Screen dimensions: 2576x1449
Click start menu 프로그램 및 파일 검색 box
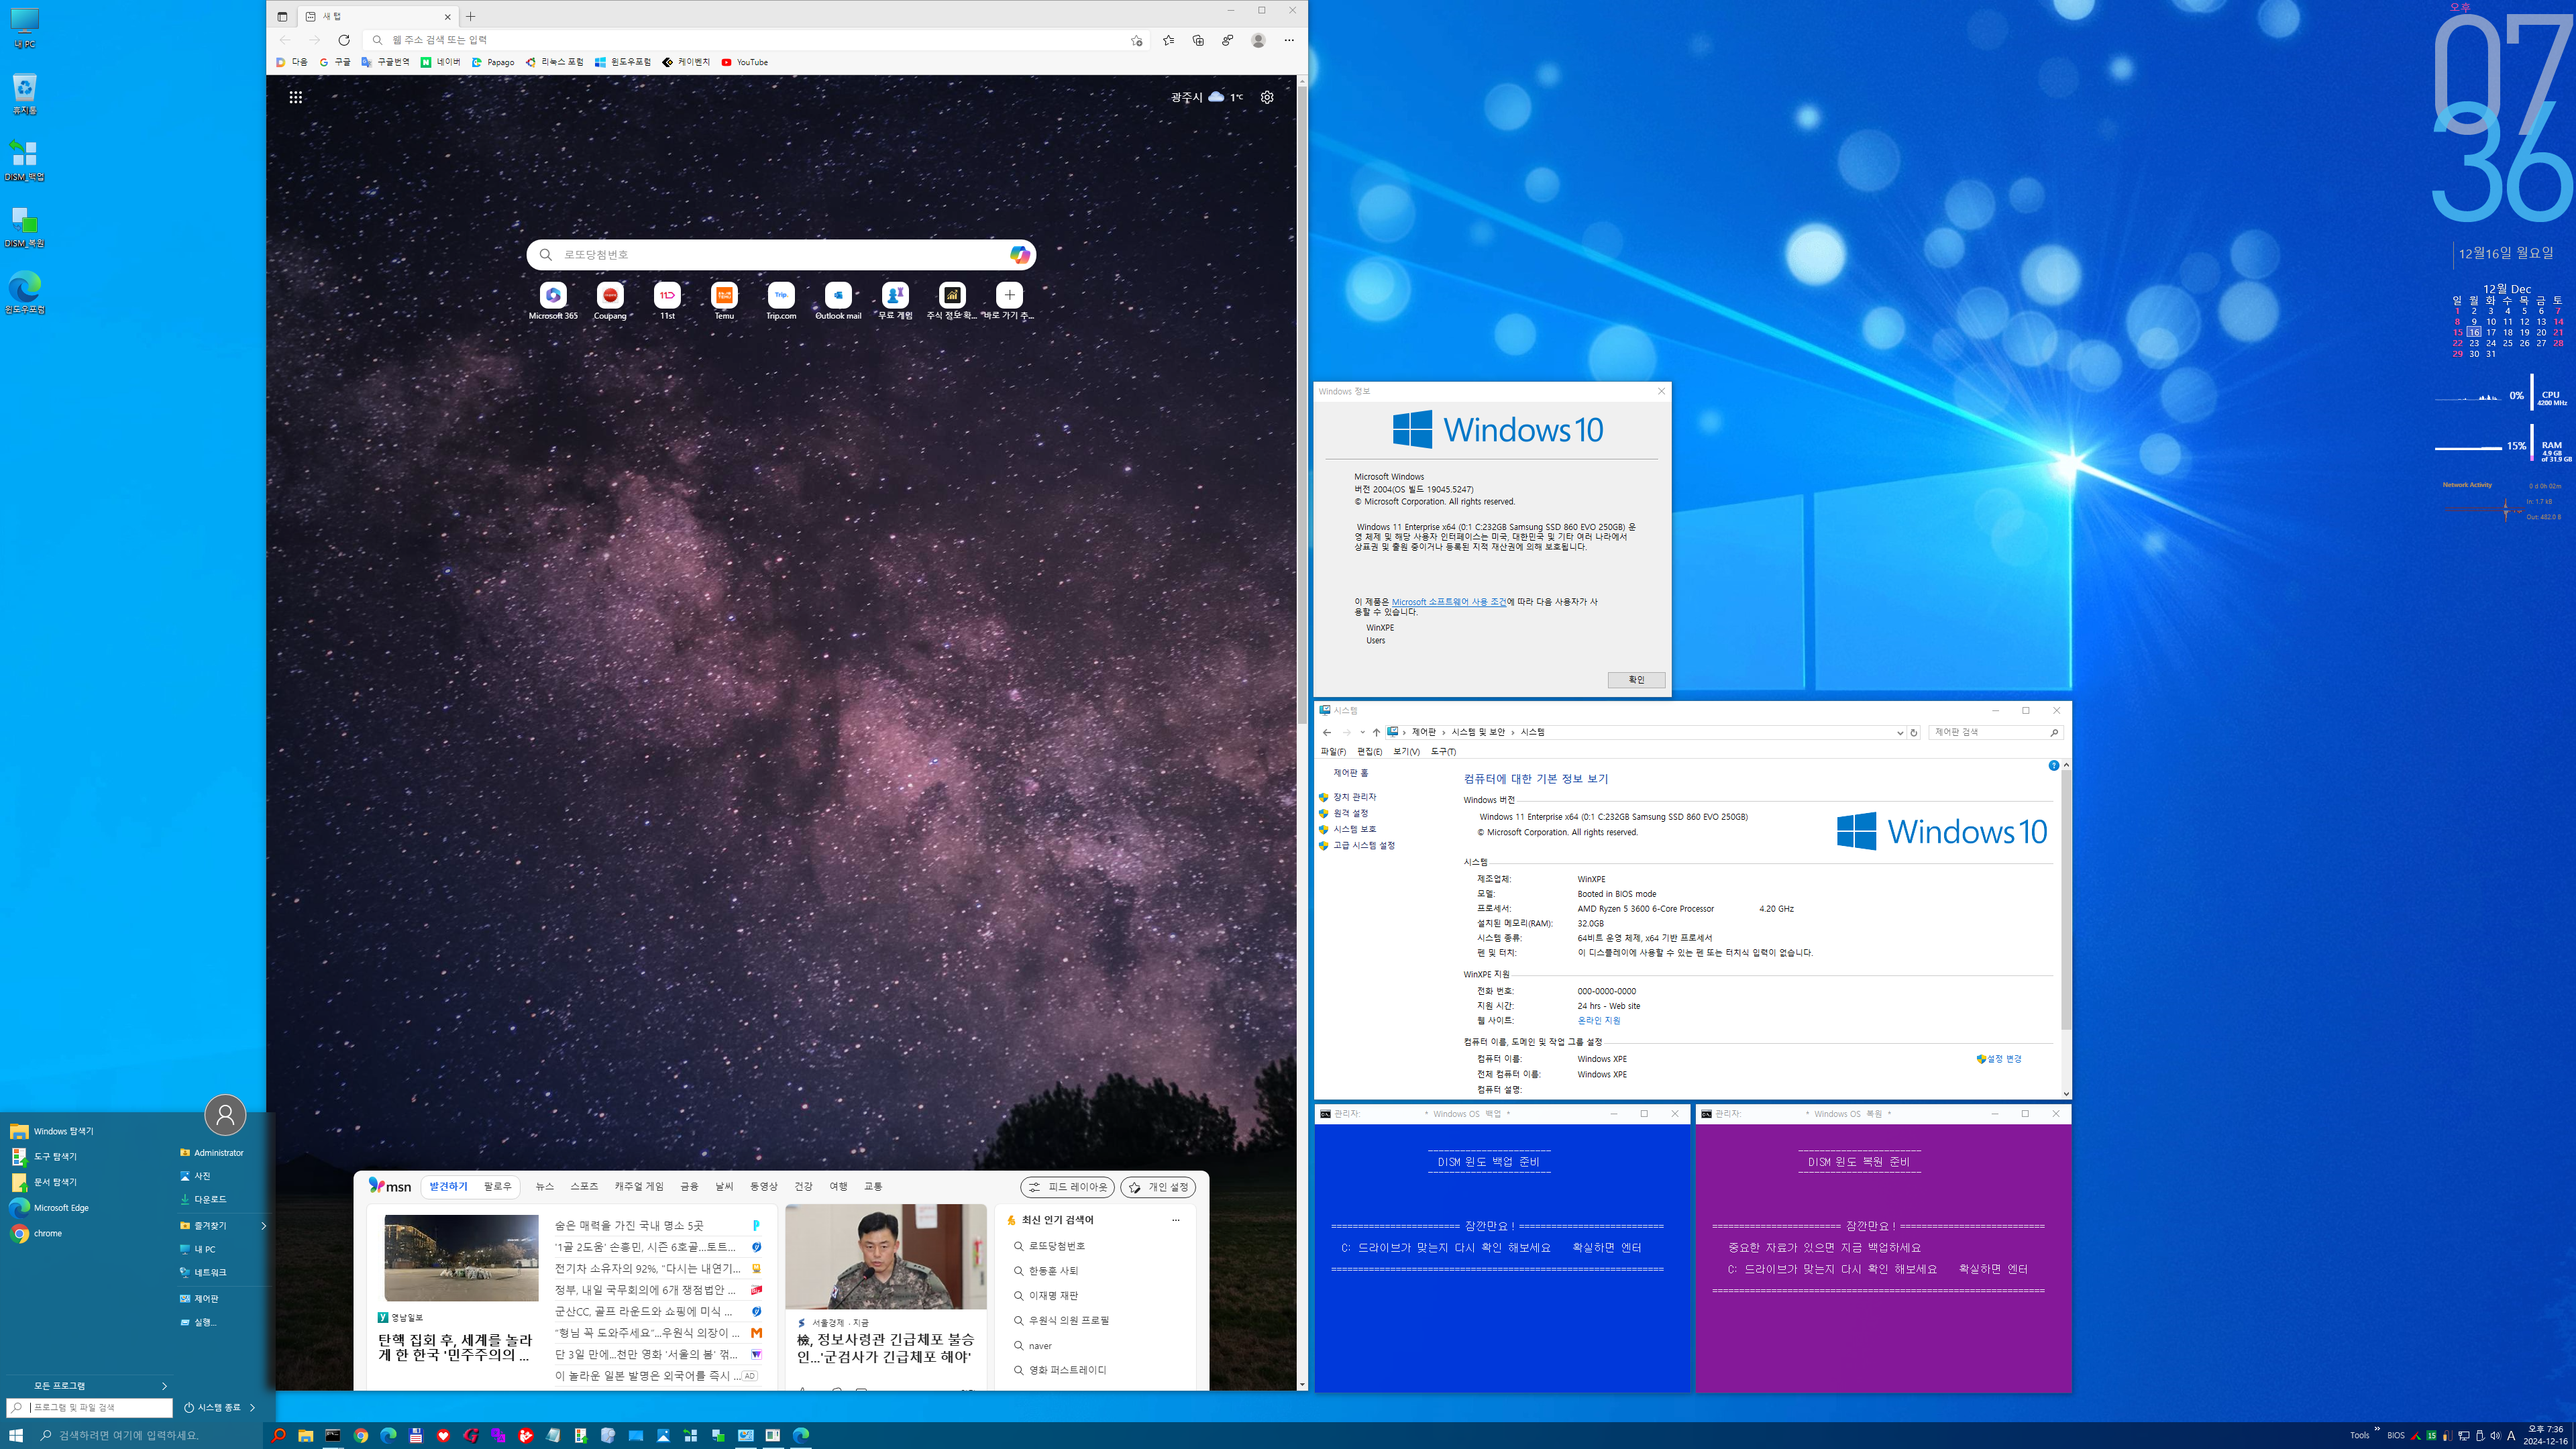90,1407
